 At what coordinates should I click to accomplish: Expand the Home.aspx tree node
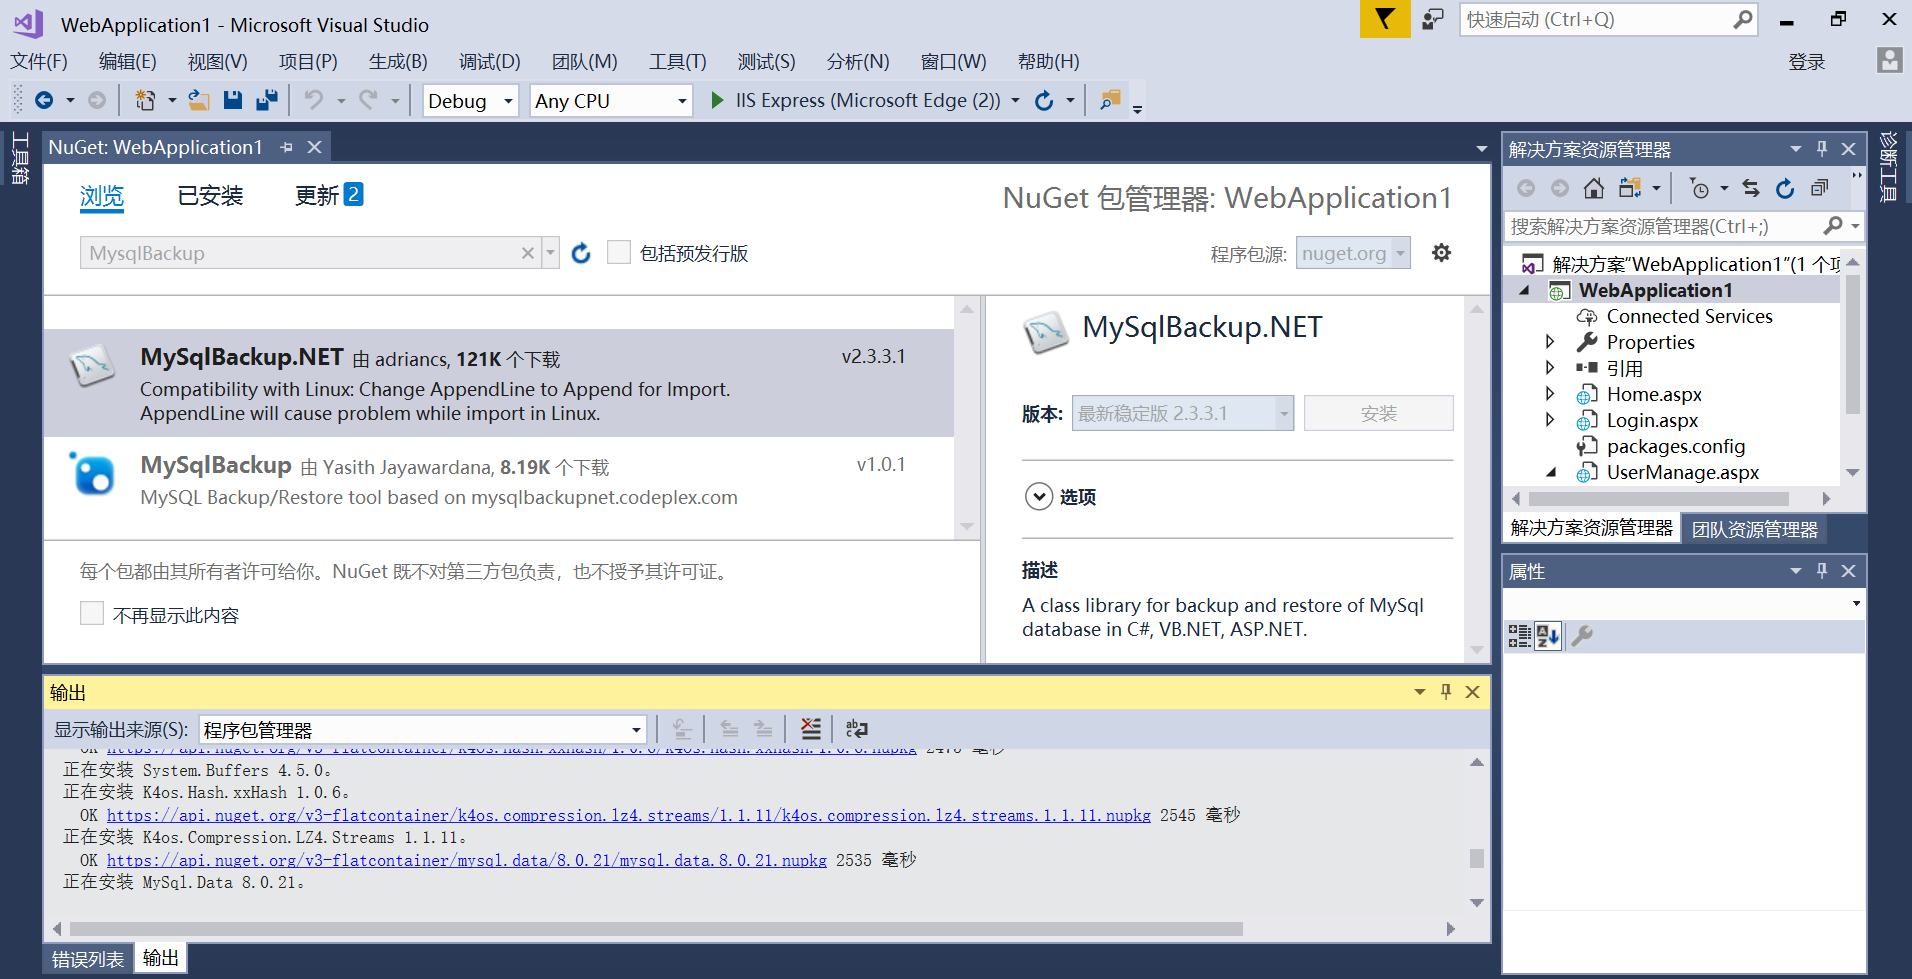(x=1550, y=394)
